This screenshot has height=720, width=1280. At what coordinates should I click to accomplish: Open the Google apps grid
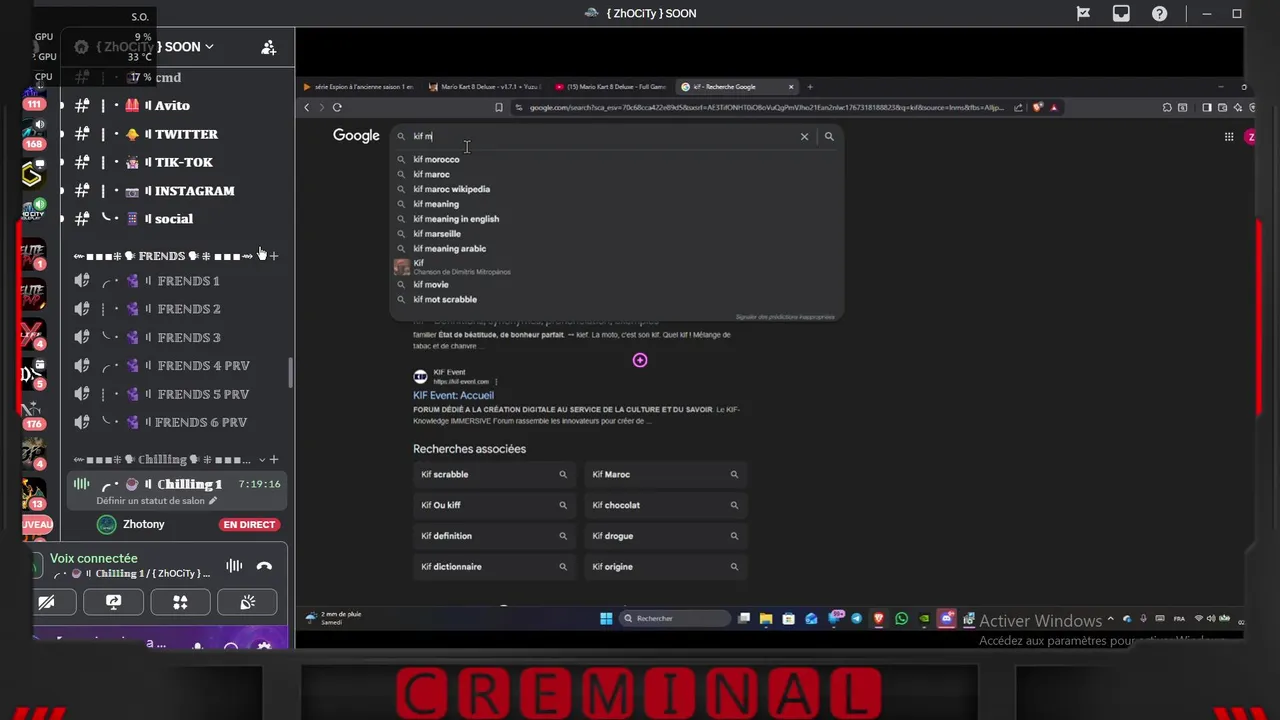pyautogui.click(x=1229, y=137)
